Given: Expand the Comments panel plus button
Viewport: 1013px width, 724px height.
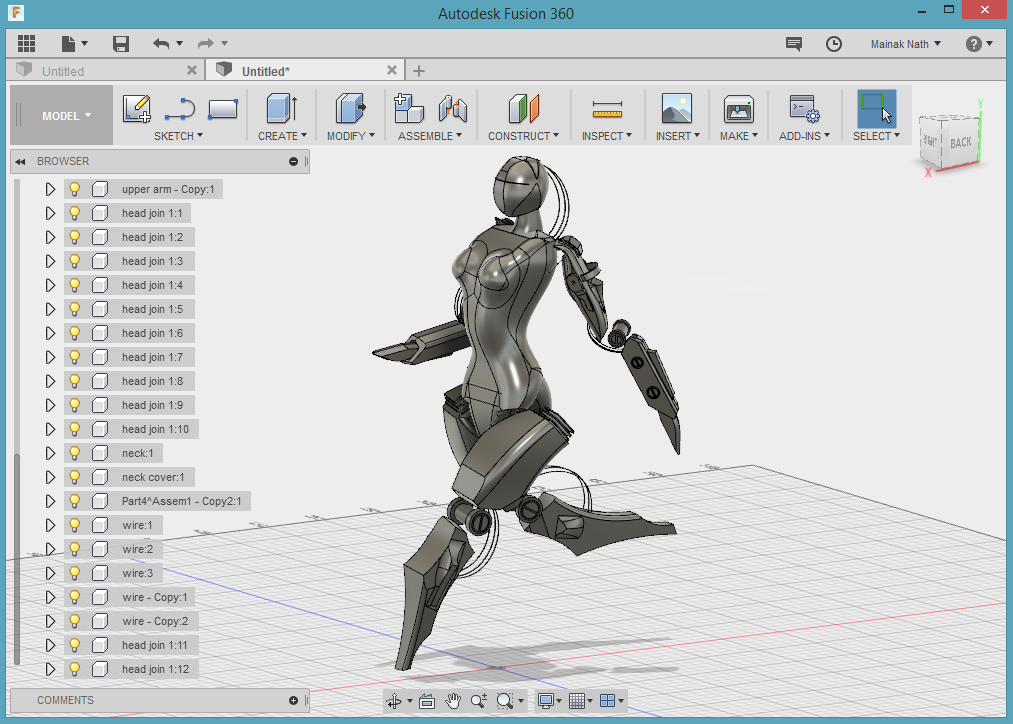Looking at the screenshot, I should (x=293, y=701).
